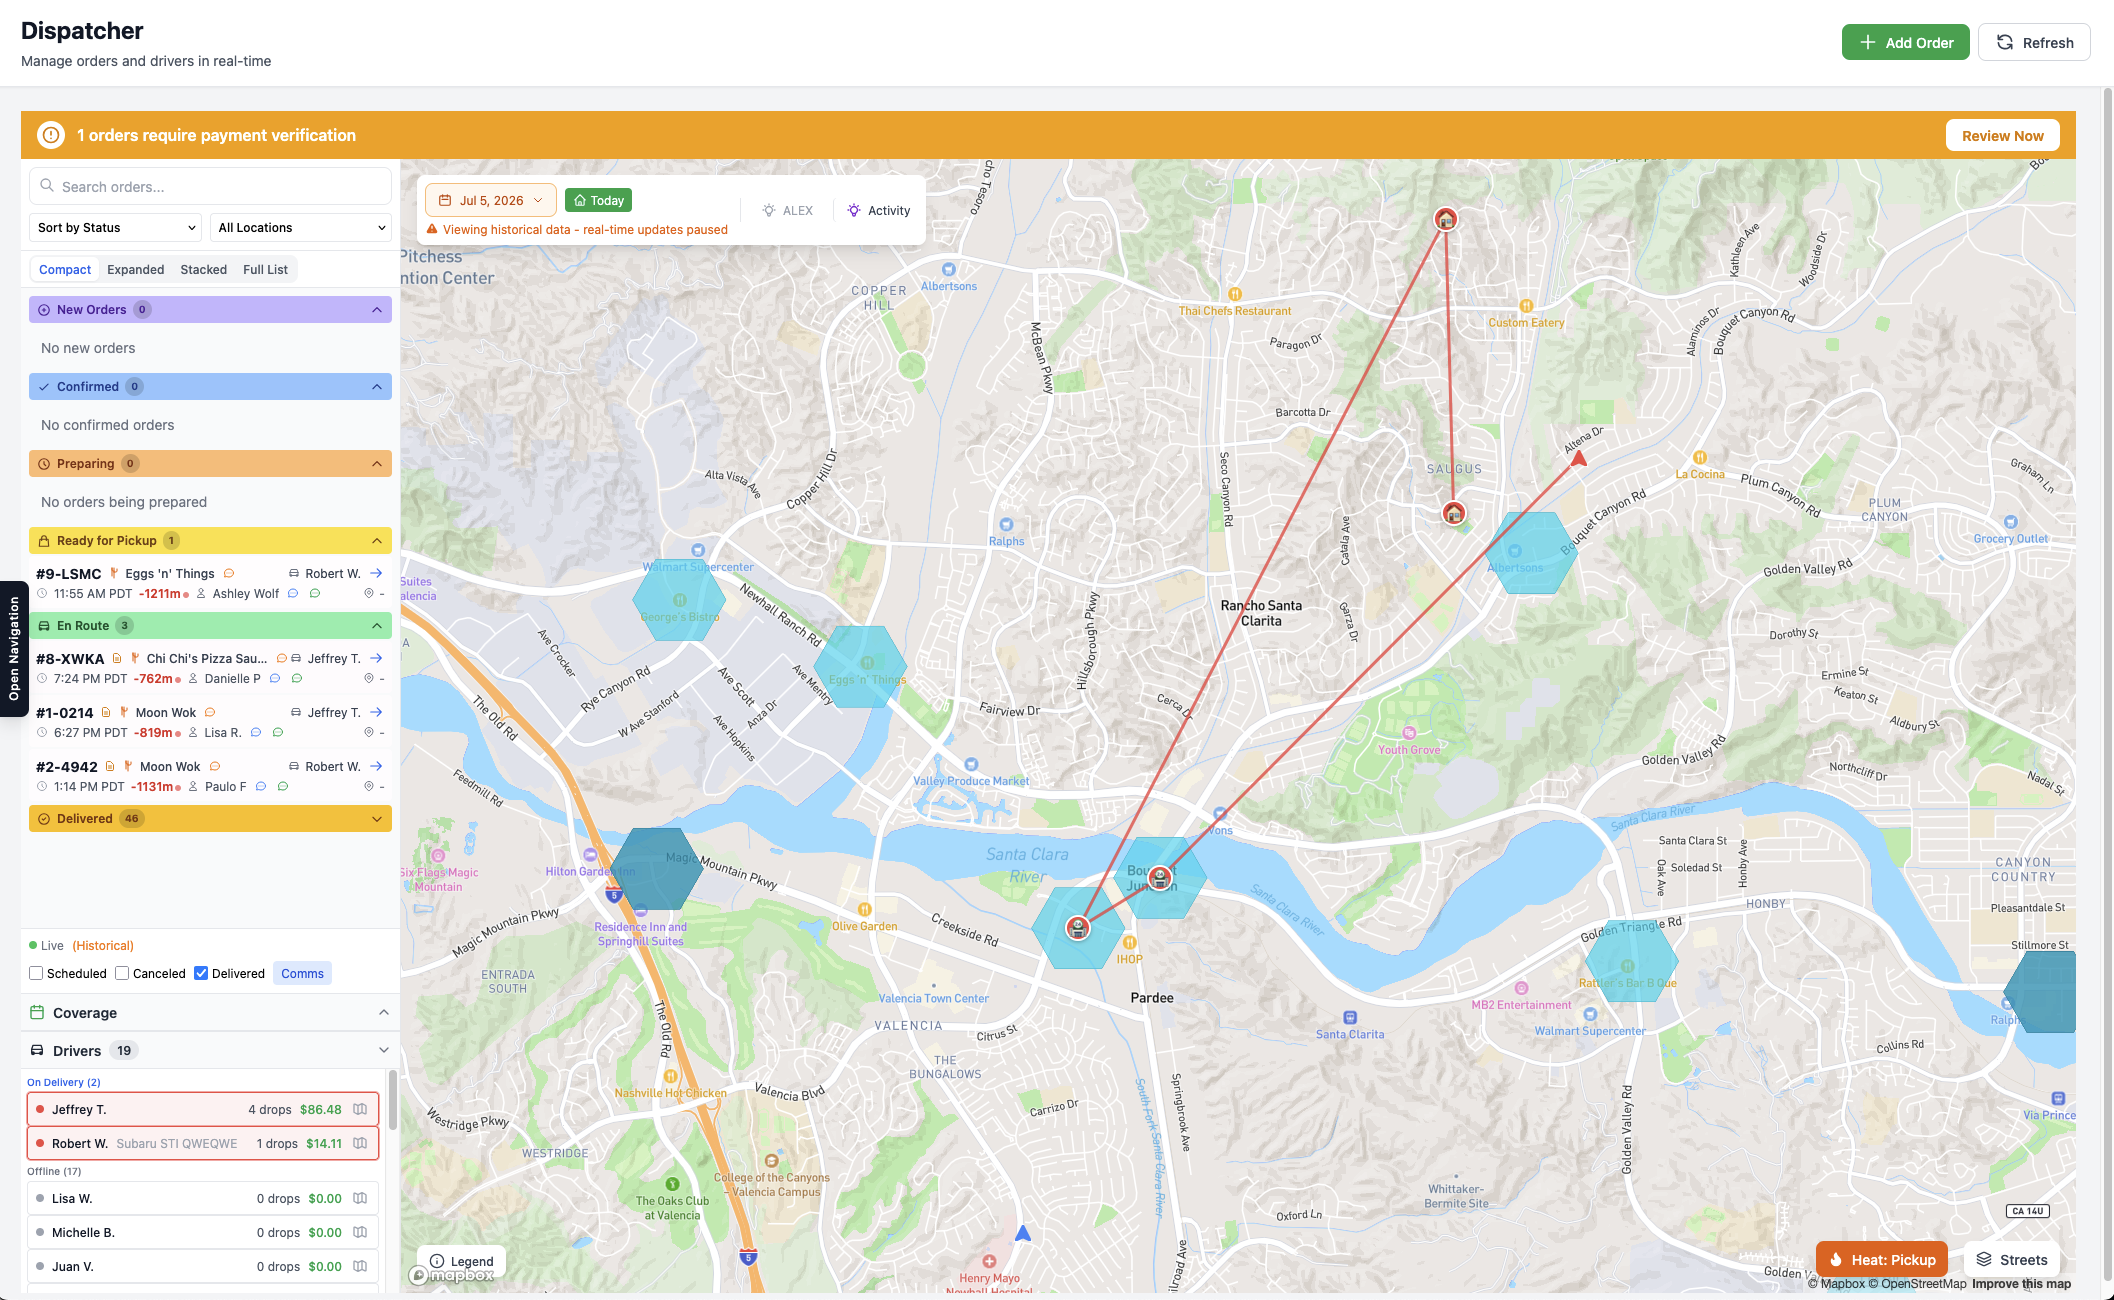Click location pin icon in #2-4942 row
Screen dimensions: 2114x1300
[369, 786]
